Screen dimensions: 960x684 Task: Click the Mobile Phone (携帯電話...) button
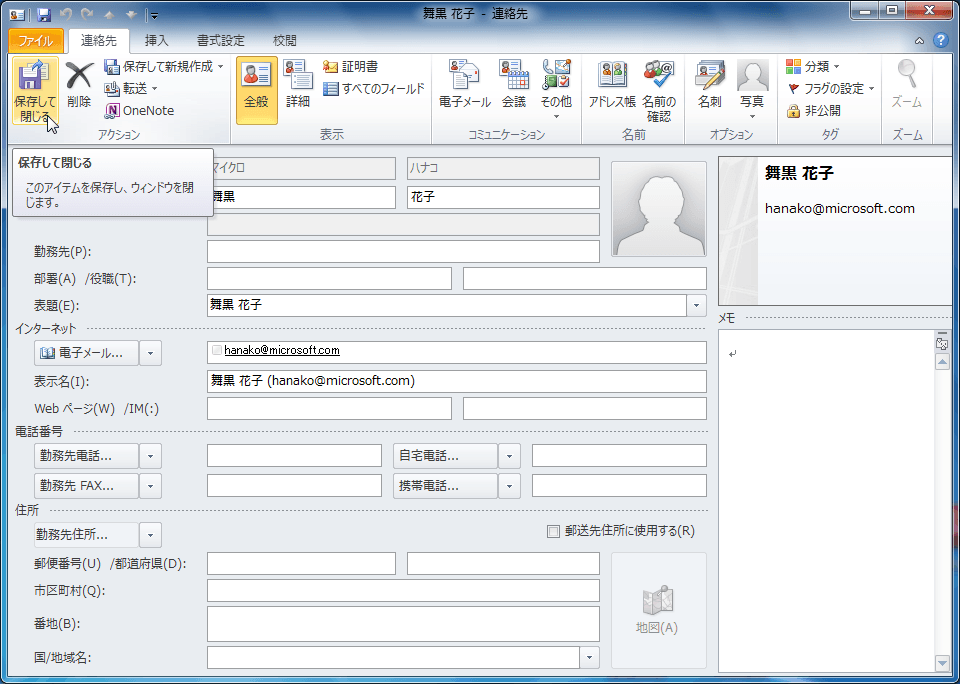445,486
